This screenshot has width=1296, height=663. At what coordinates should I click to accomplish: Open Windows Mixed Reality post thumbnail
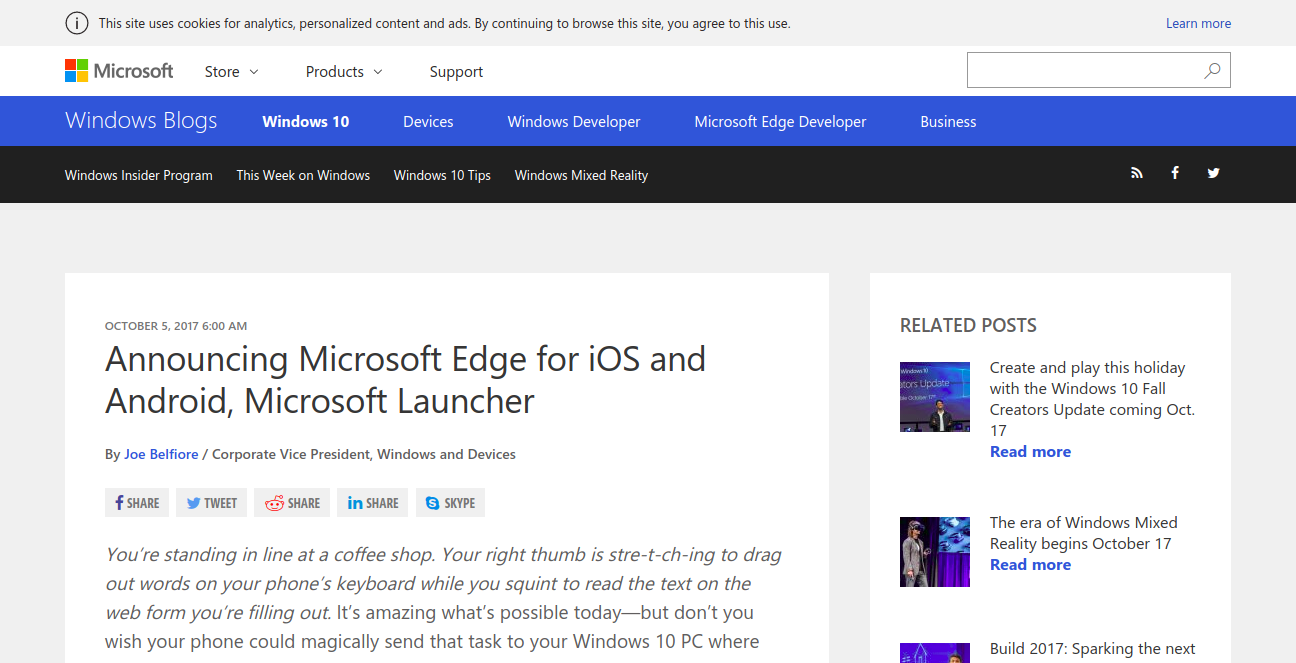pyautogui.click(x=935, y=552)
